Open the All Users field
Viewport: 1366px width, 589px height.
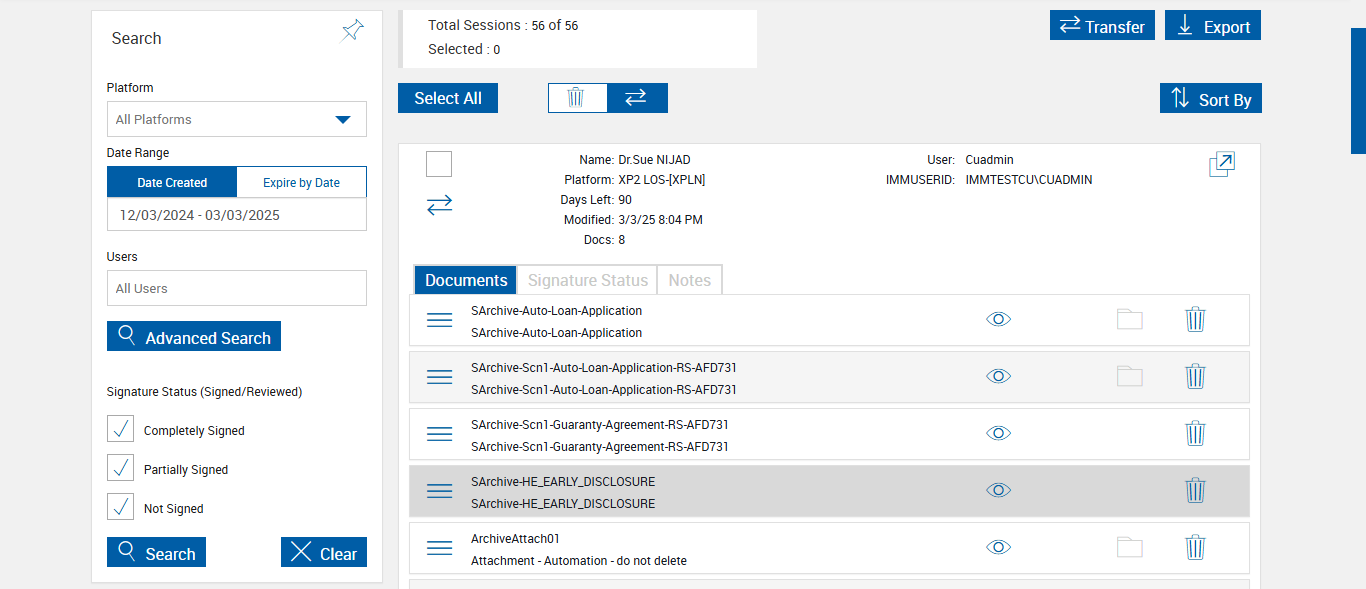(x=237, y=288)
